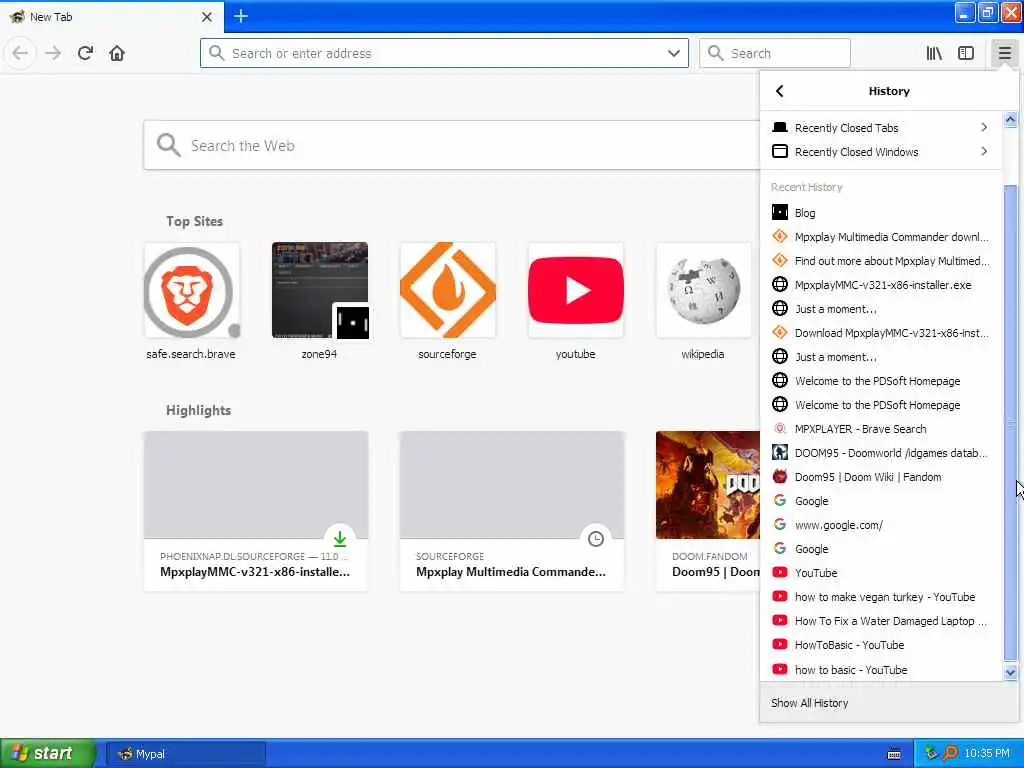
Task: Open the youtube top site tile
Action: click(x=575, y=301)
